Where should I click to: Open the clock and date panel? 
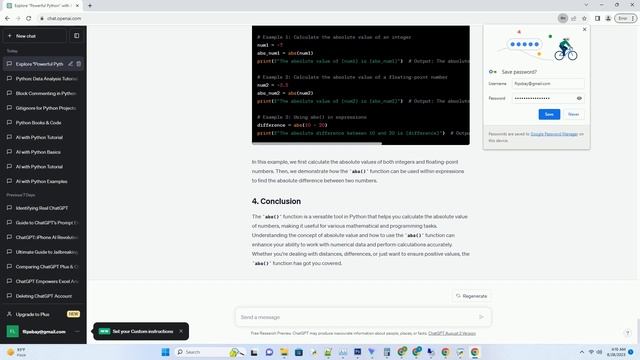coord(616,352)
